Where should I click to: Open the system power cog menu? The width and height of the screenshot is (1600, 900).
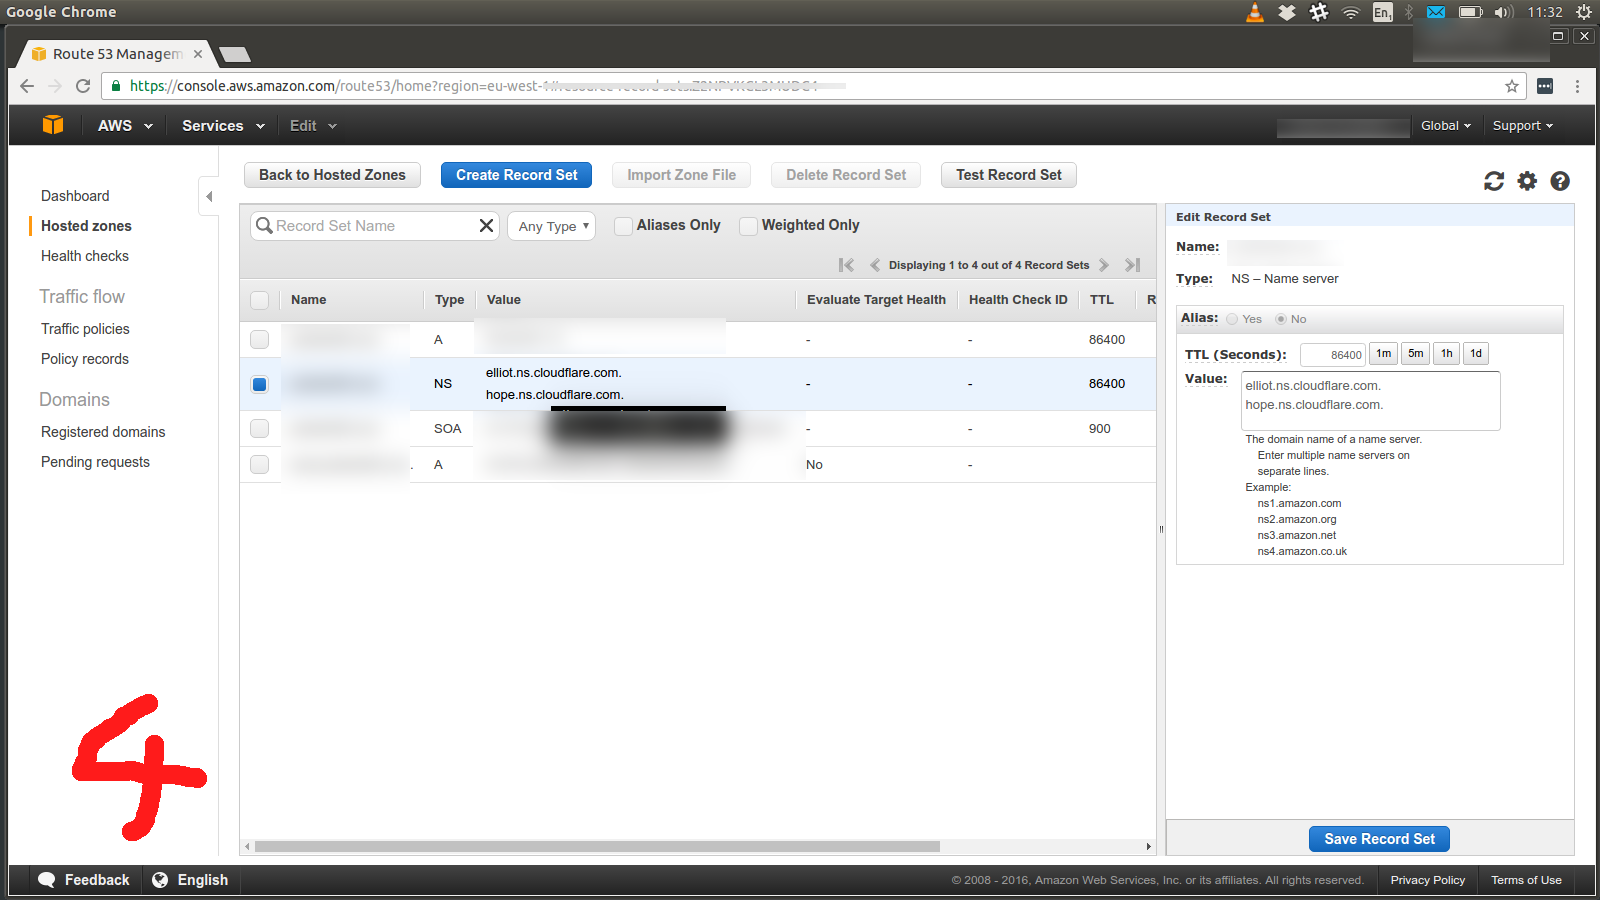tap(1584, 12)
